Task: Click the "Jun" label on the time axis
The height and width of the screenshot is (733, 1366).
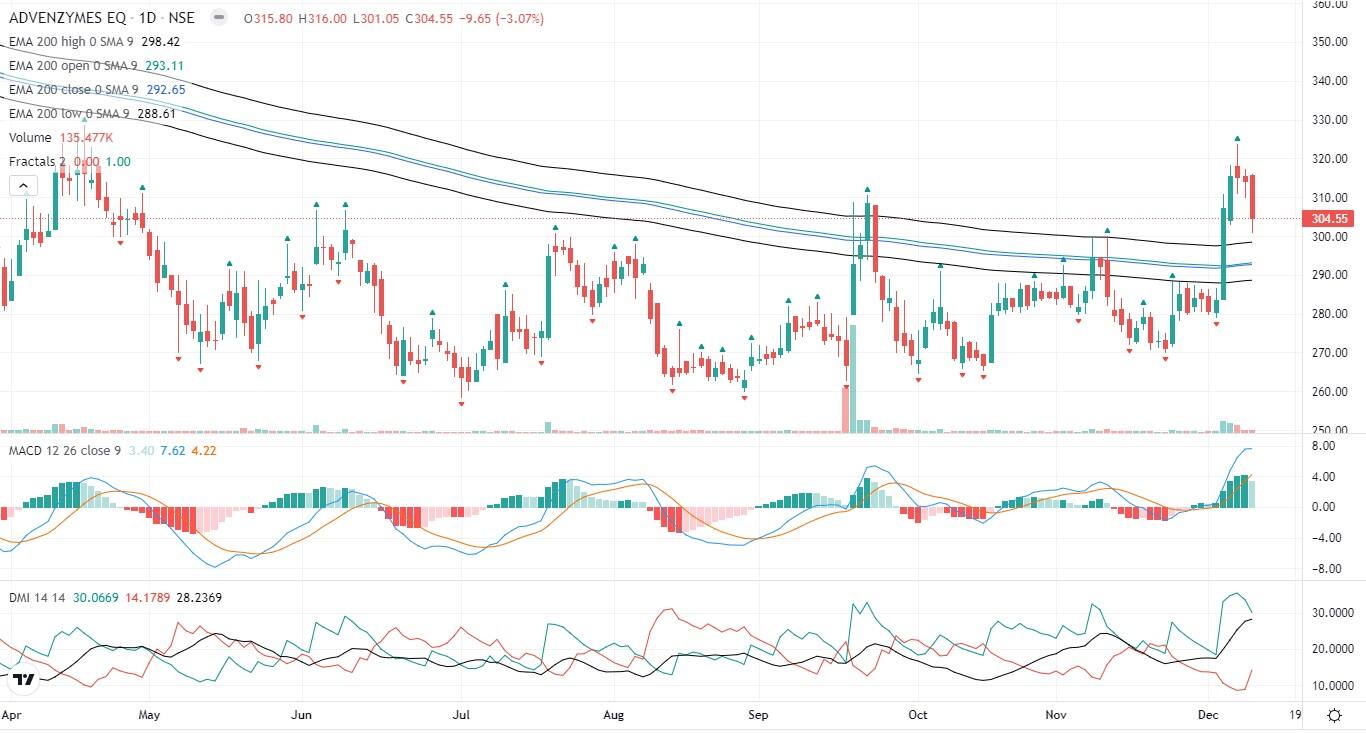Action: pos(301,715)
